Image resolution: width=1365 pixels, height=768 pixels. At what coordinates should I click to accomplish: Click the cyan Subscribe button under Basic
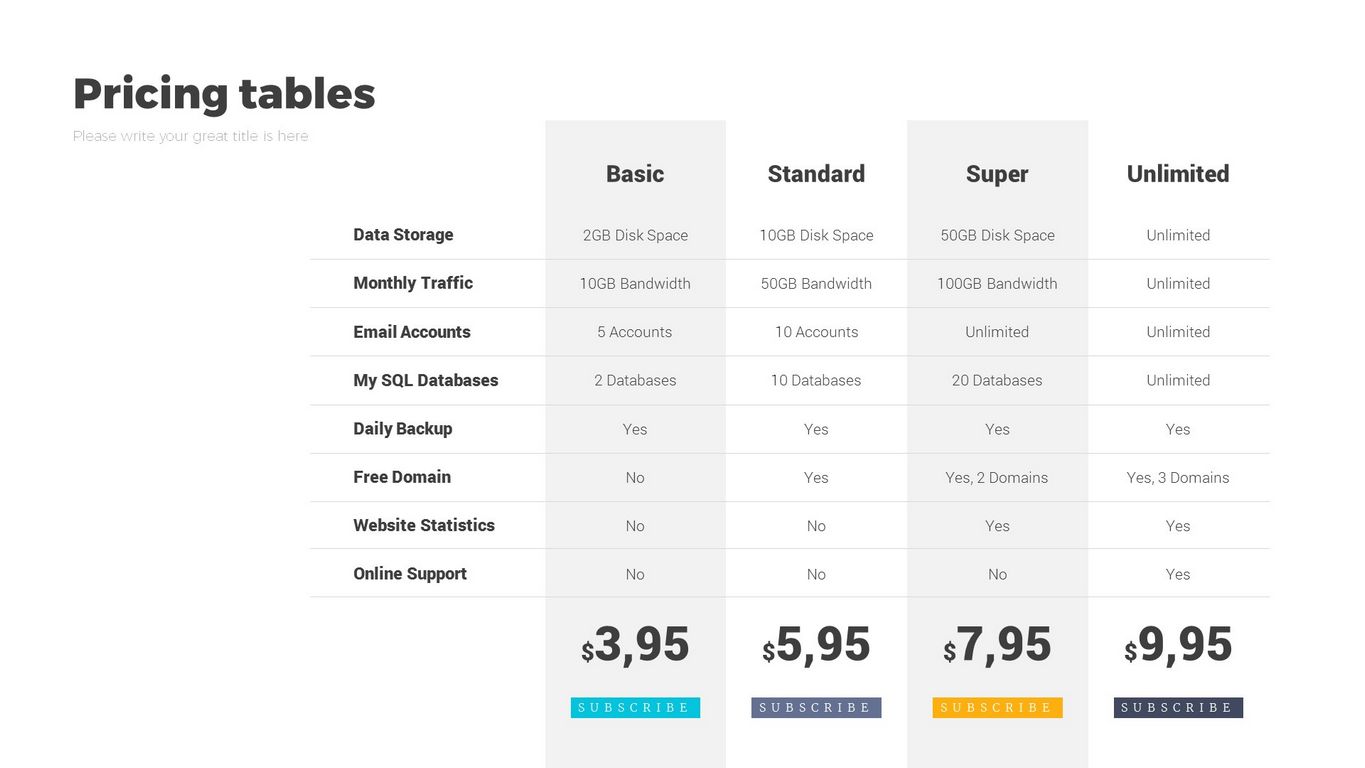pos(635,708)
